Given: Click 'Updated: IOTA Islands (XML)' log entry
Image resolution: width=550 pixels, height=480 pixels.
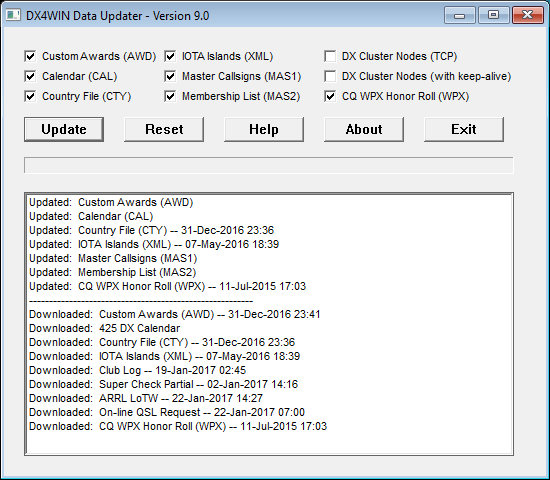Looking at the screenshot, I should [x=154, y=245].
